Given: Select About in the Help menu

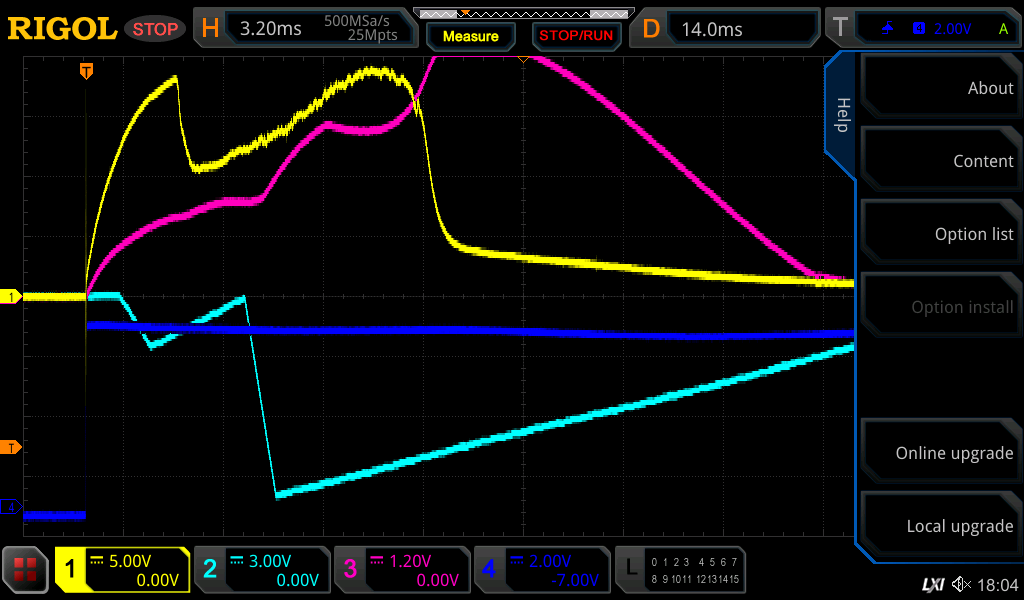Looking at the screenshot, I should coord(940,88).
